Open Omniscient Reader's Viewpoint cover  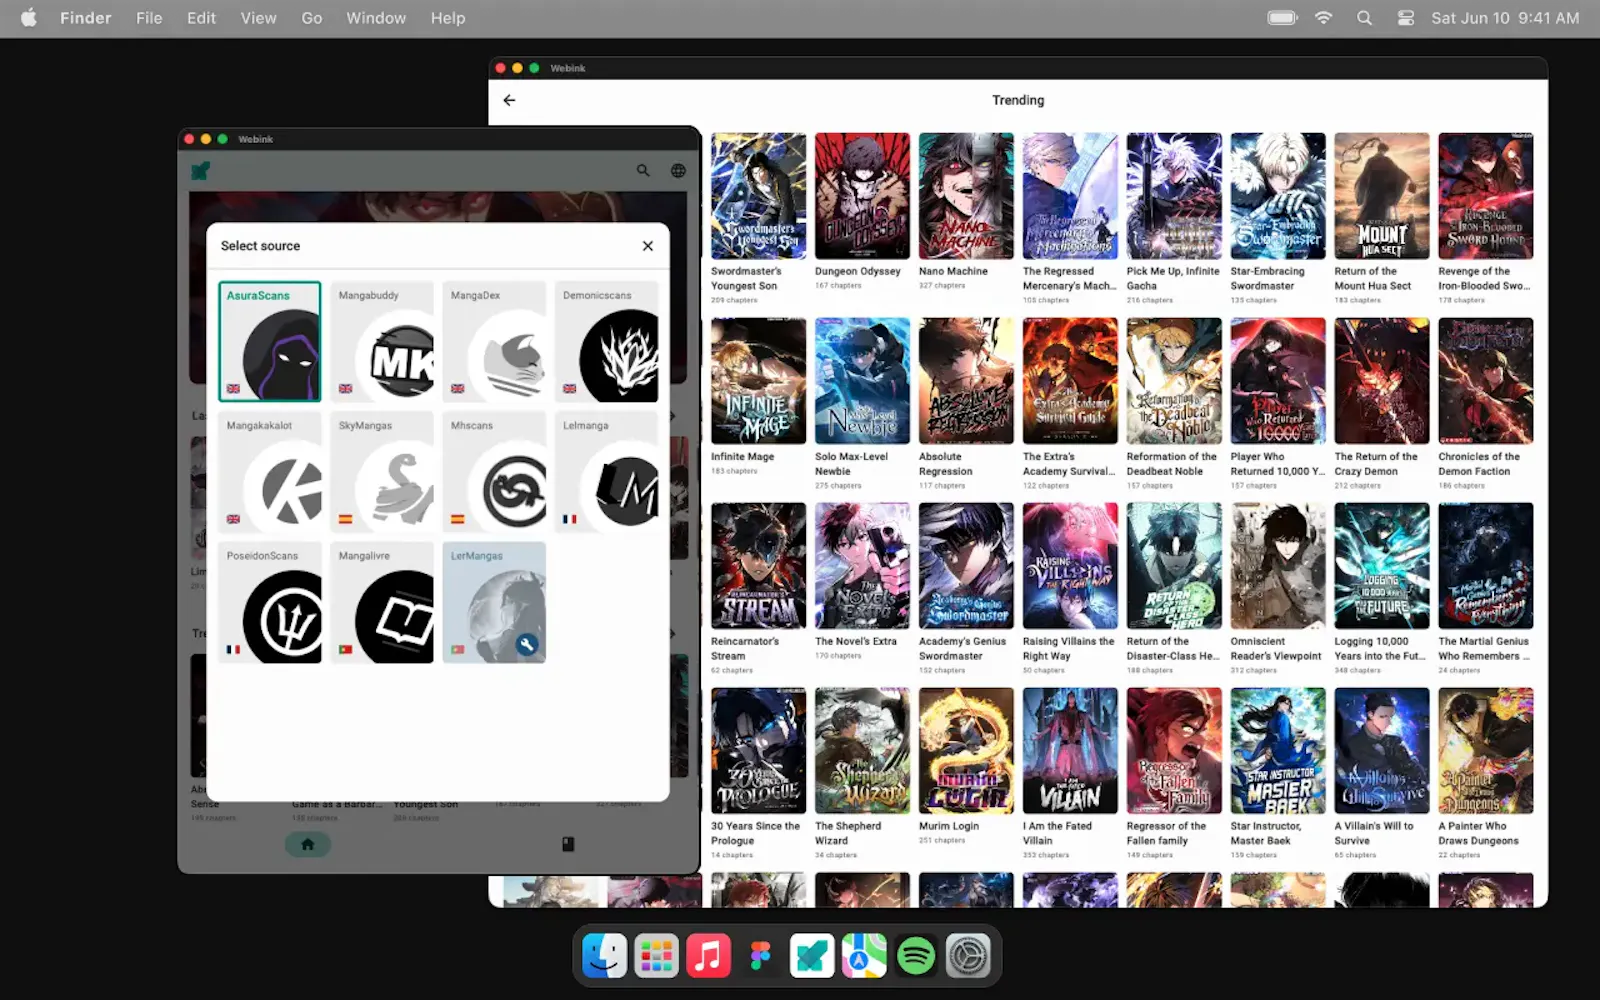pos(1278,566)
